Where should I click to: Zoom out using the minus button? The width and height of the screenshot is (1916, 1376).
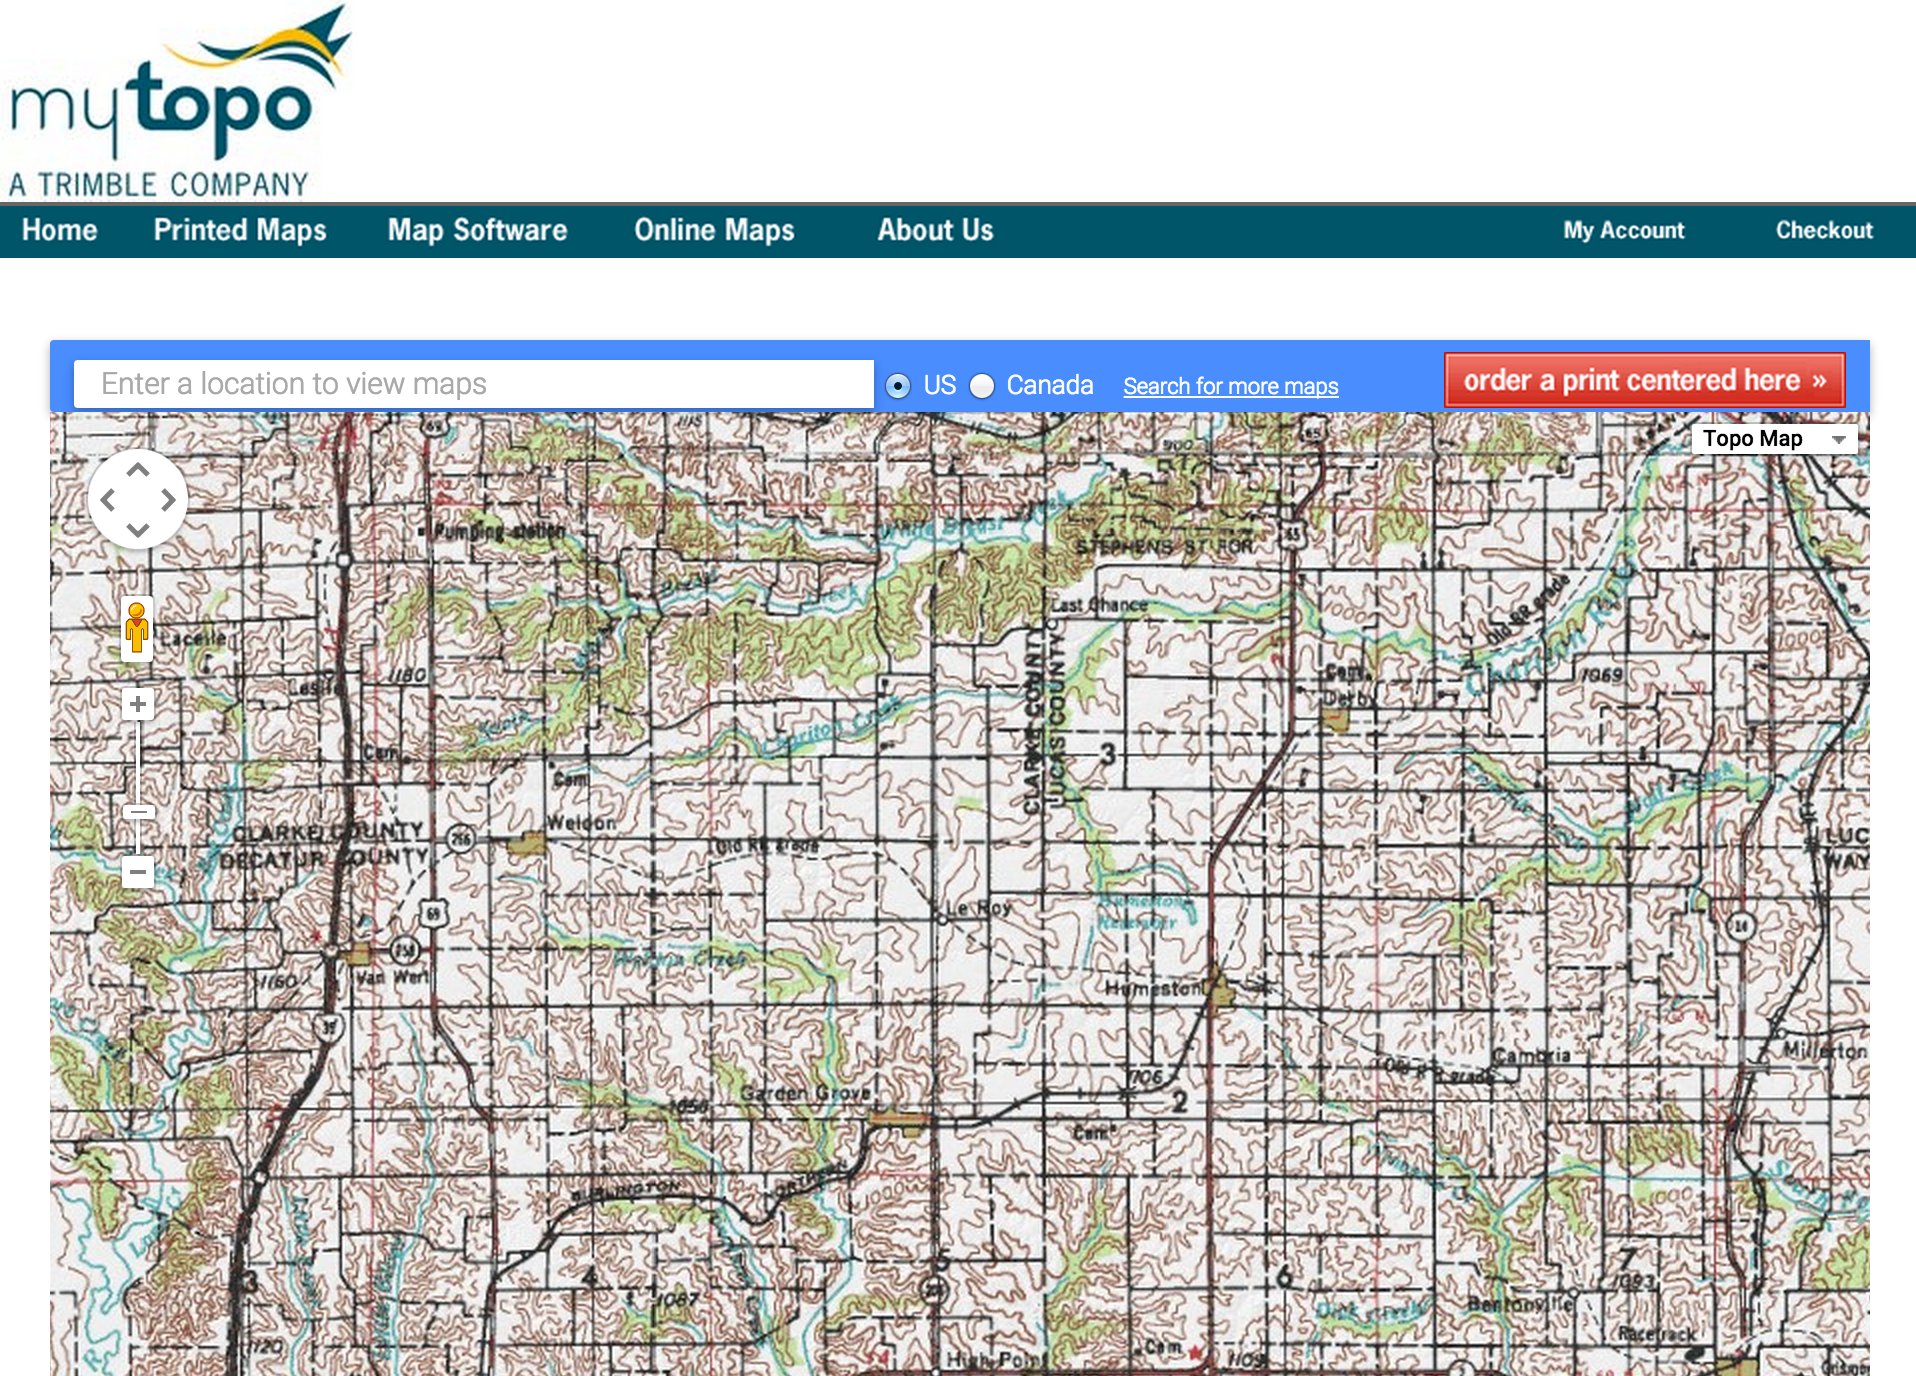coord(138,872)
